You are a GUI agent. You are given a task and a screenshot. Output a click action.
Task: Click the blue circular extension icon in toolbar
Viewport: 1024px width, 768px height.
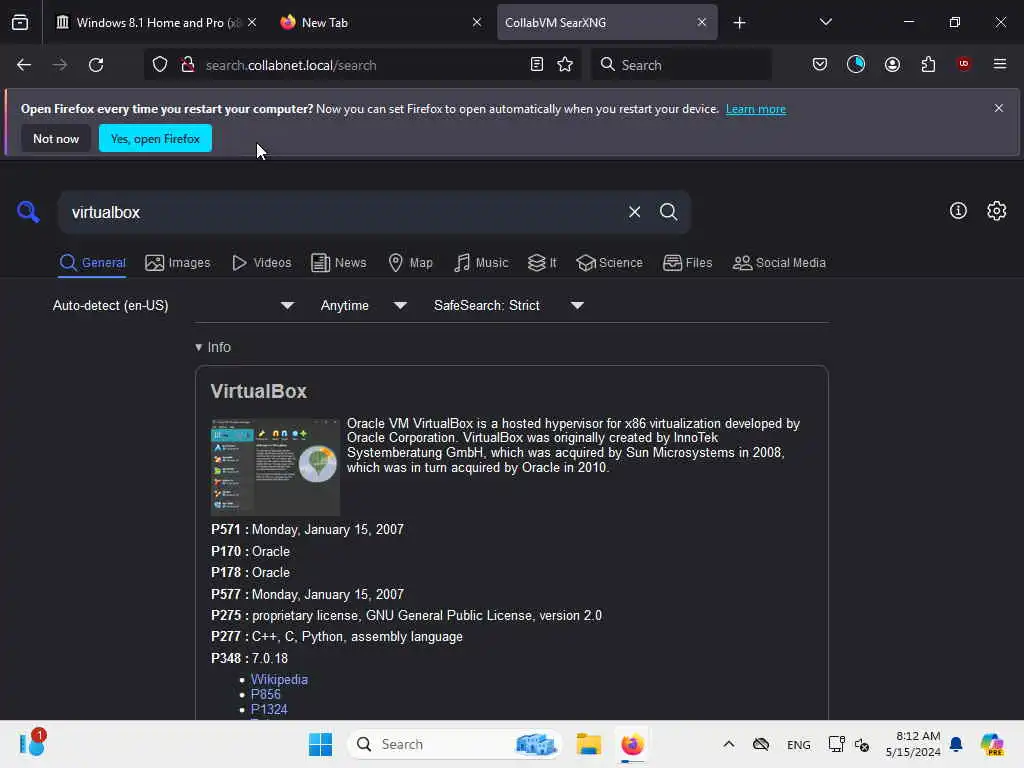click(856, 64)
